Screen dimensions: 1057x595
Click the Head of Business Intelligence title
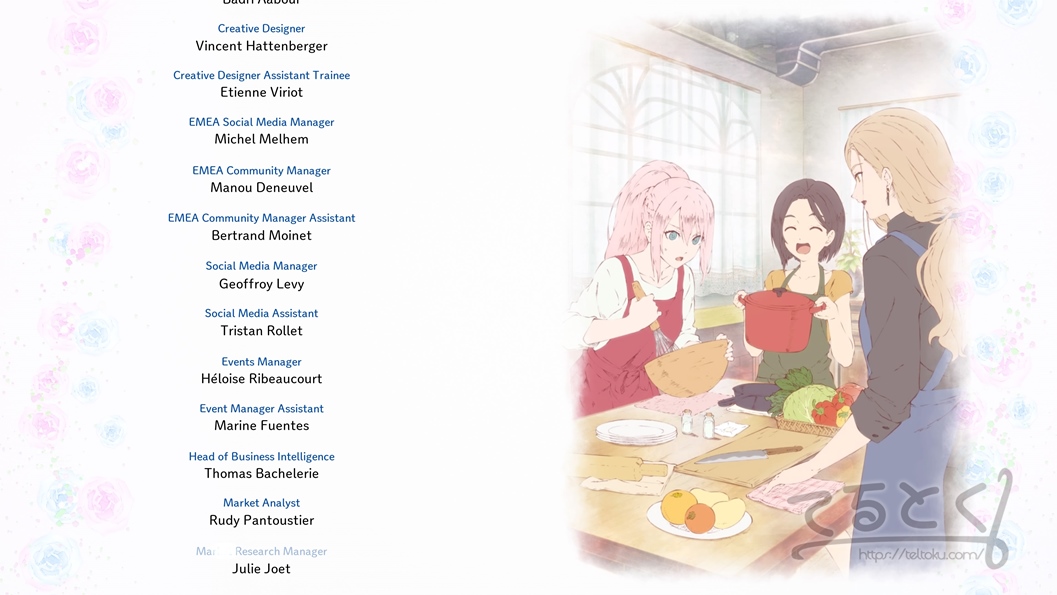[x=262, y=456]
